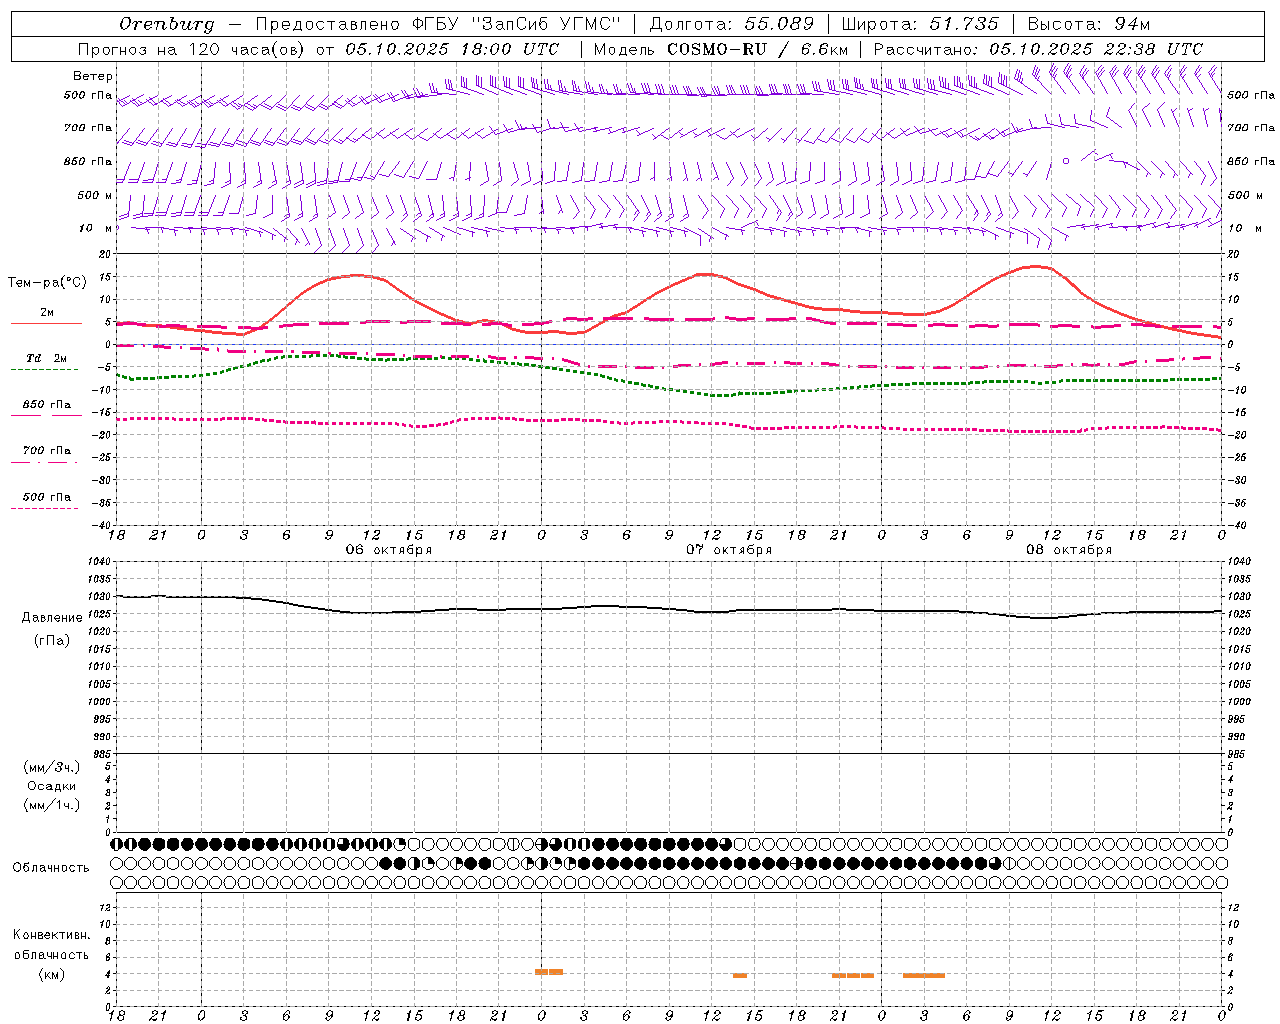Click the (мм/1ч.) precipitation unit label
Viewport: 1280px width, 1024px height.
[x=52, y=805]
